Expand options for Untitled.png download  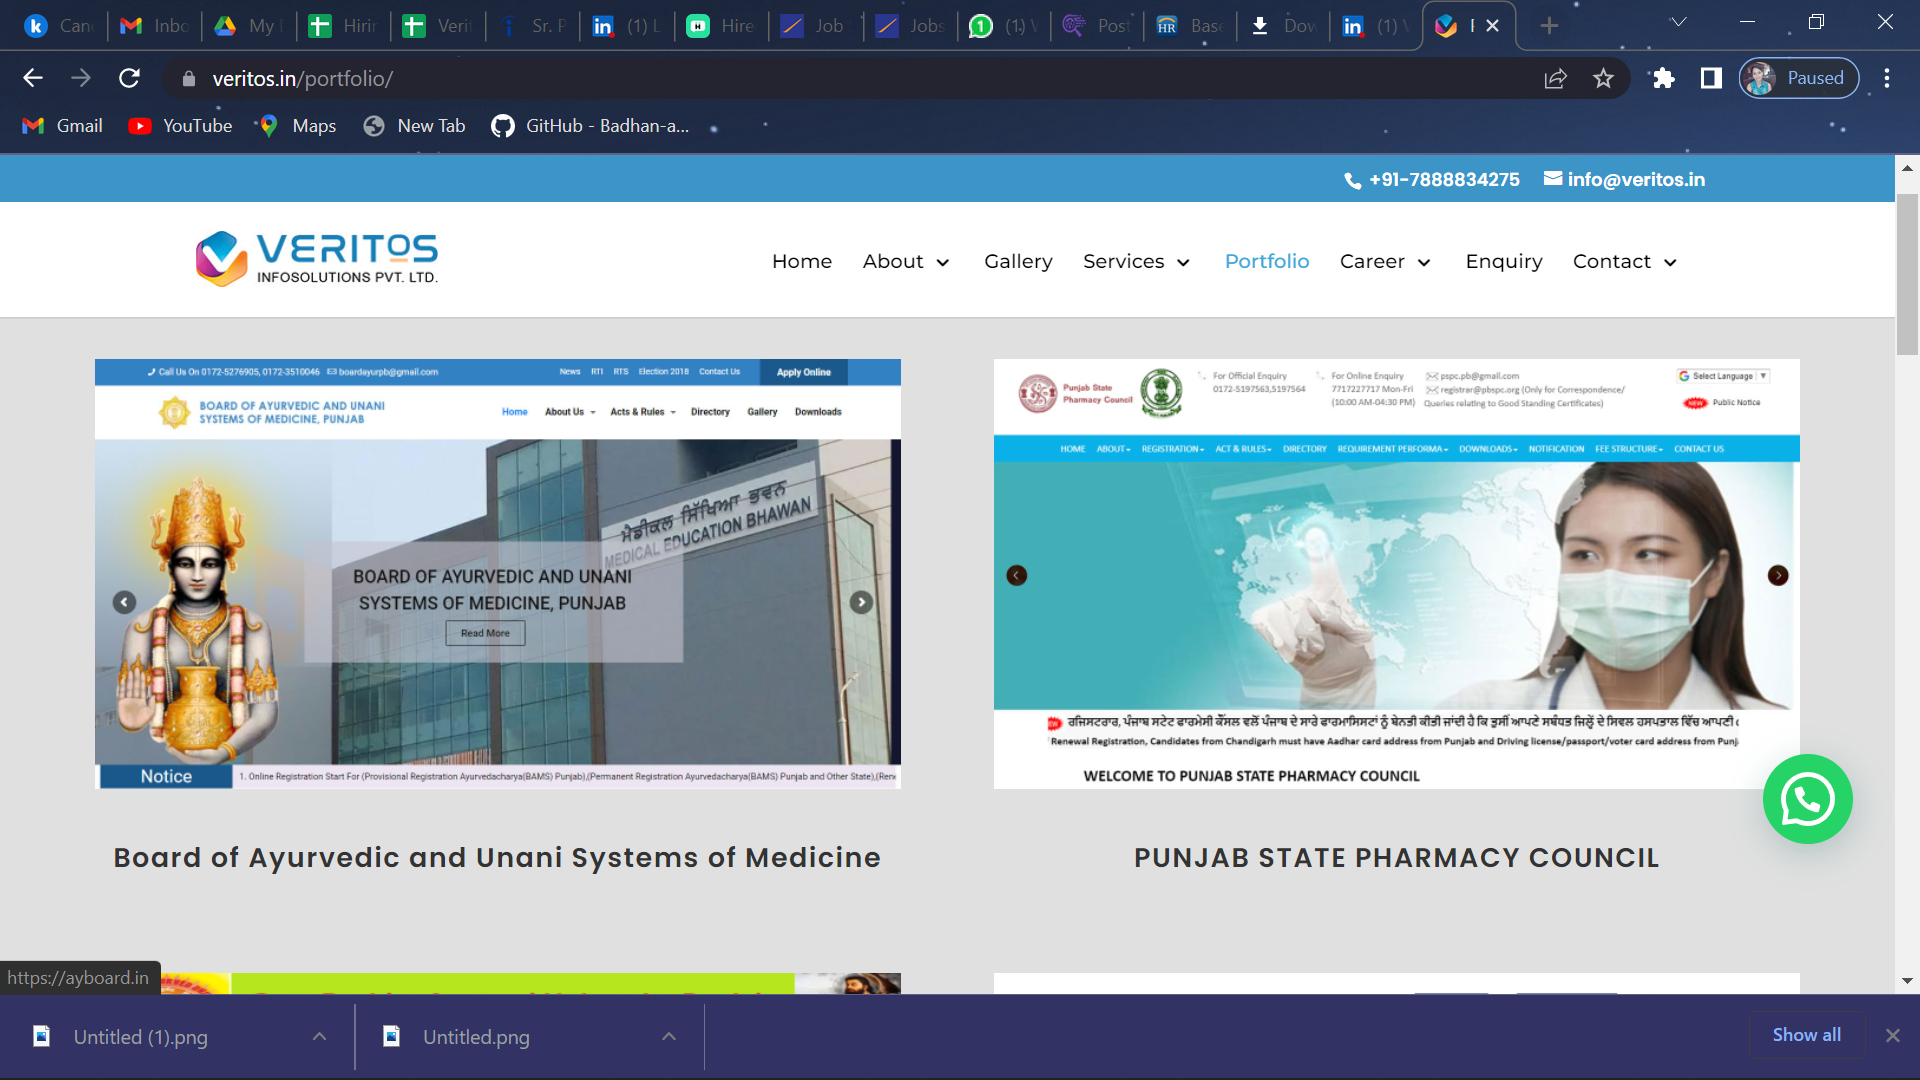click(669, 1037)
